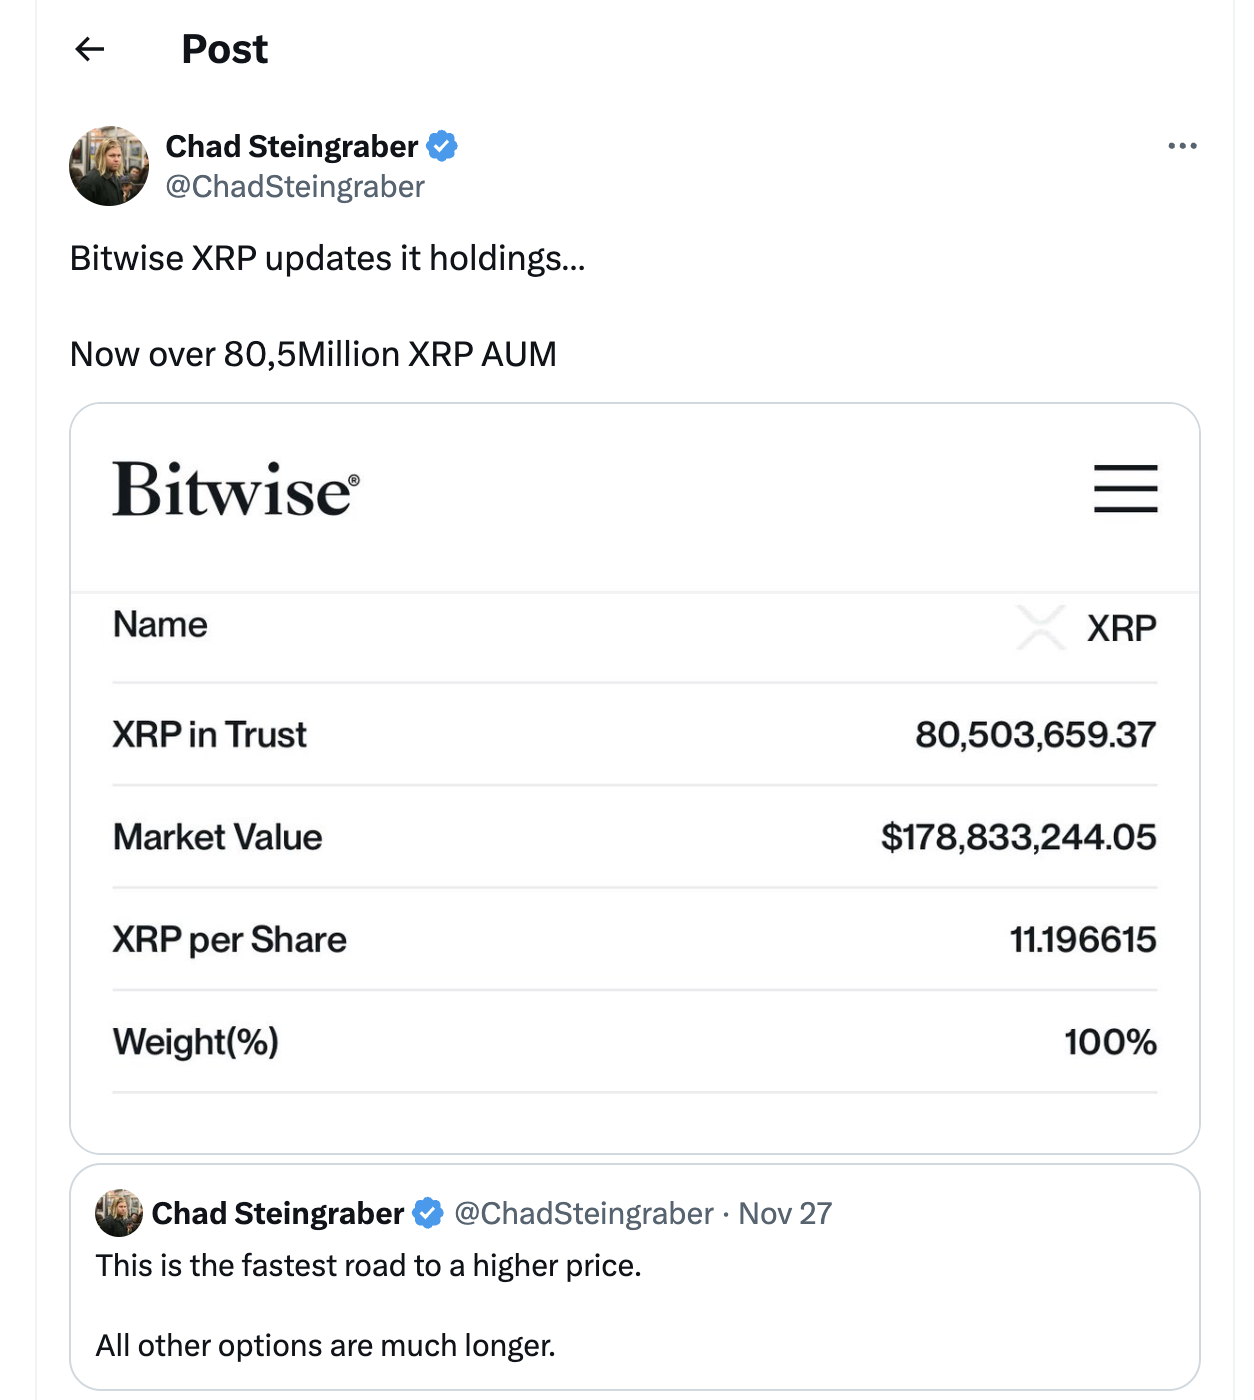1254x1400 pixels.
Task: Click the Post header title
Action: click(x=224, y=48)
